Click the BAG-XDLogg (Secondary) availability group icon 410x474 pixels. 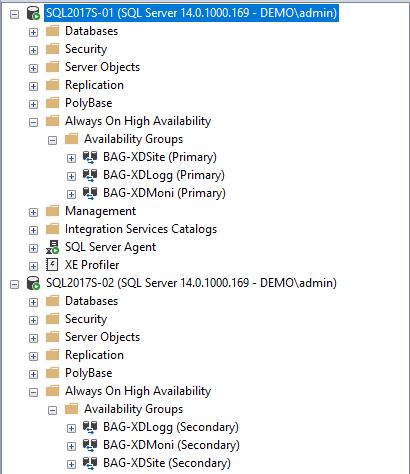coord(90,427)
